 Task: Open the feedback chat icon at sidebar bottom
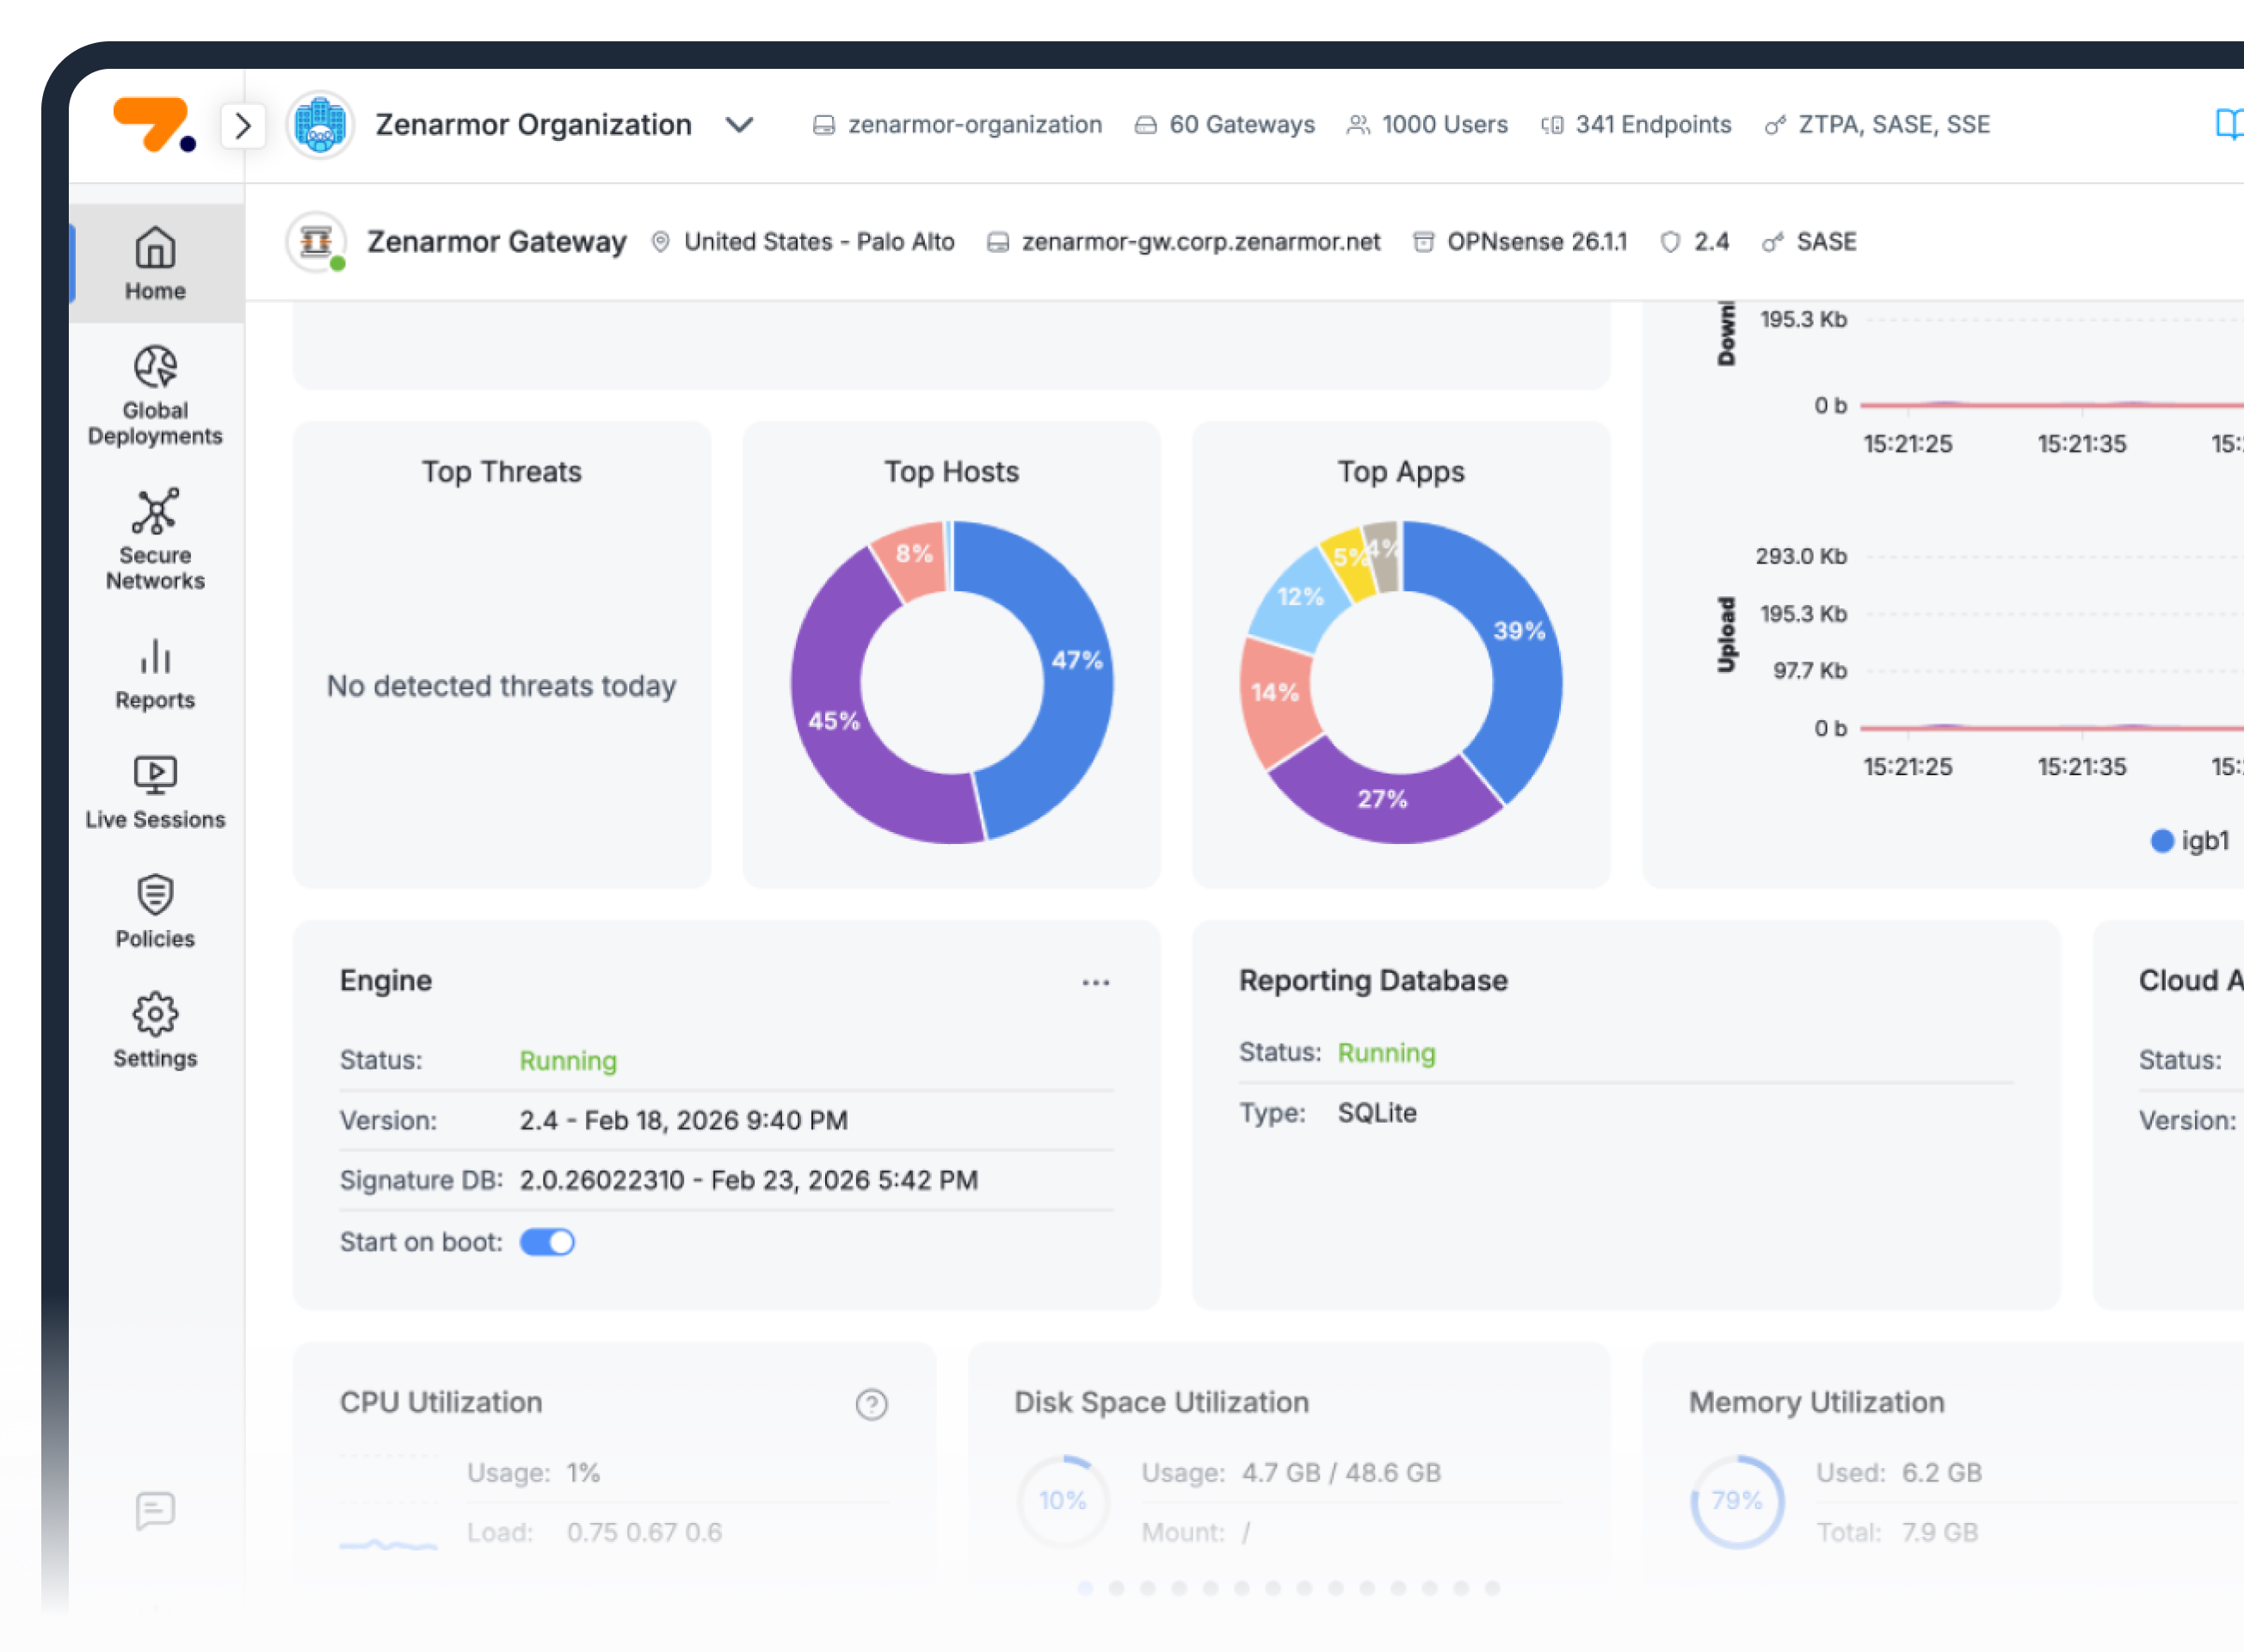[155, 1510]
